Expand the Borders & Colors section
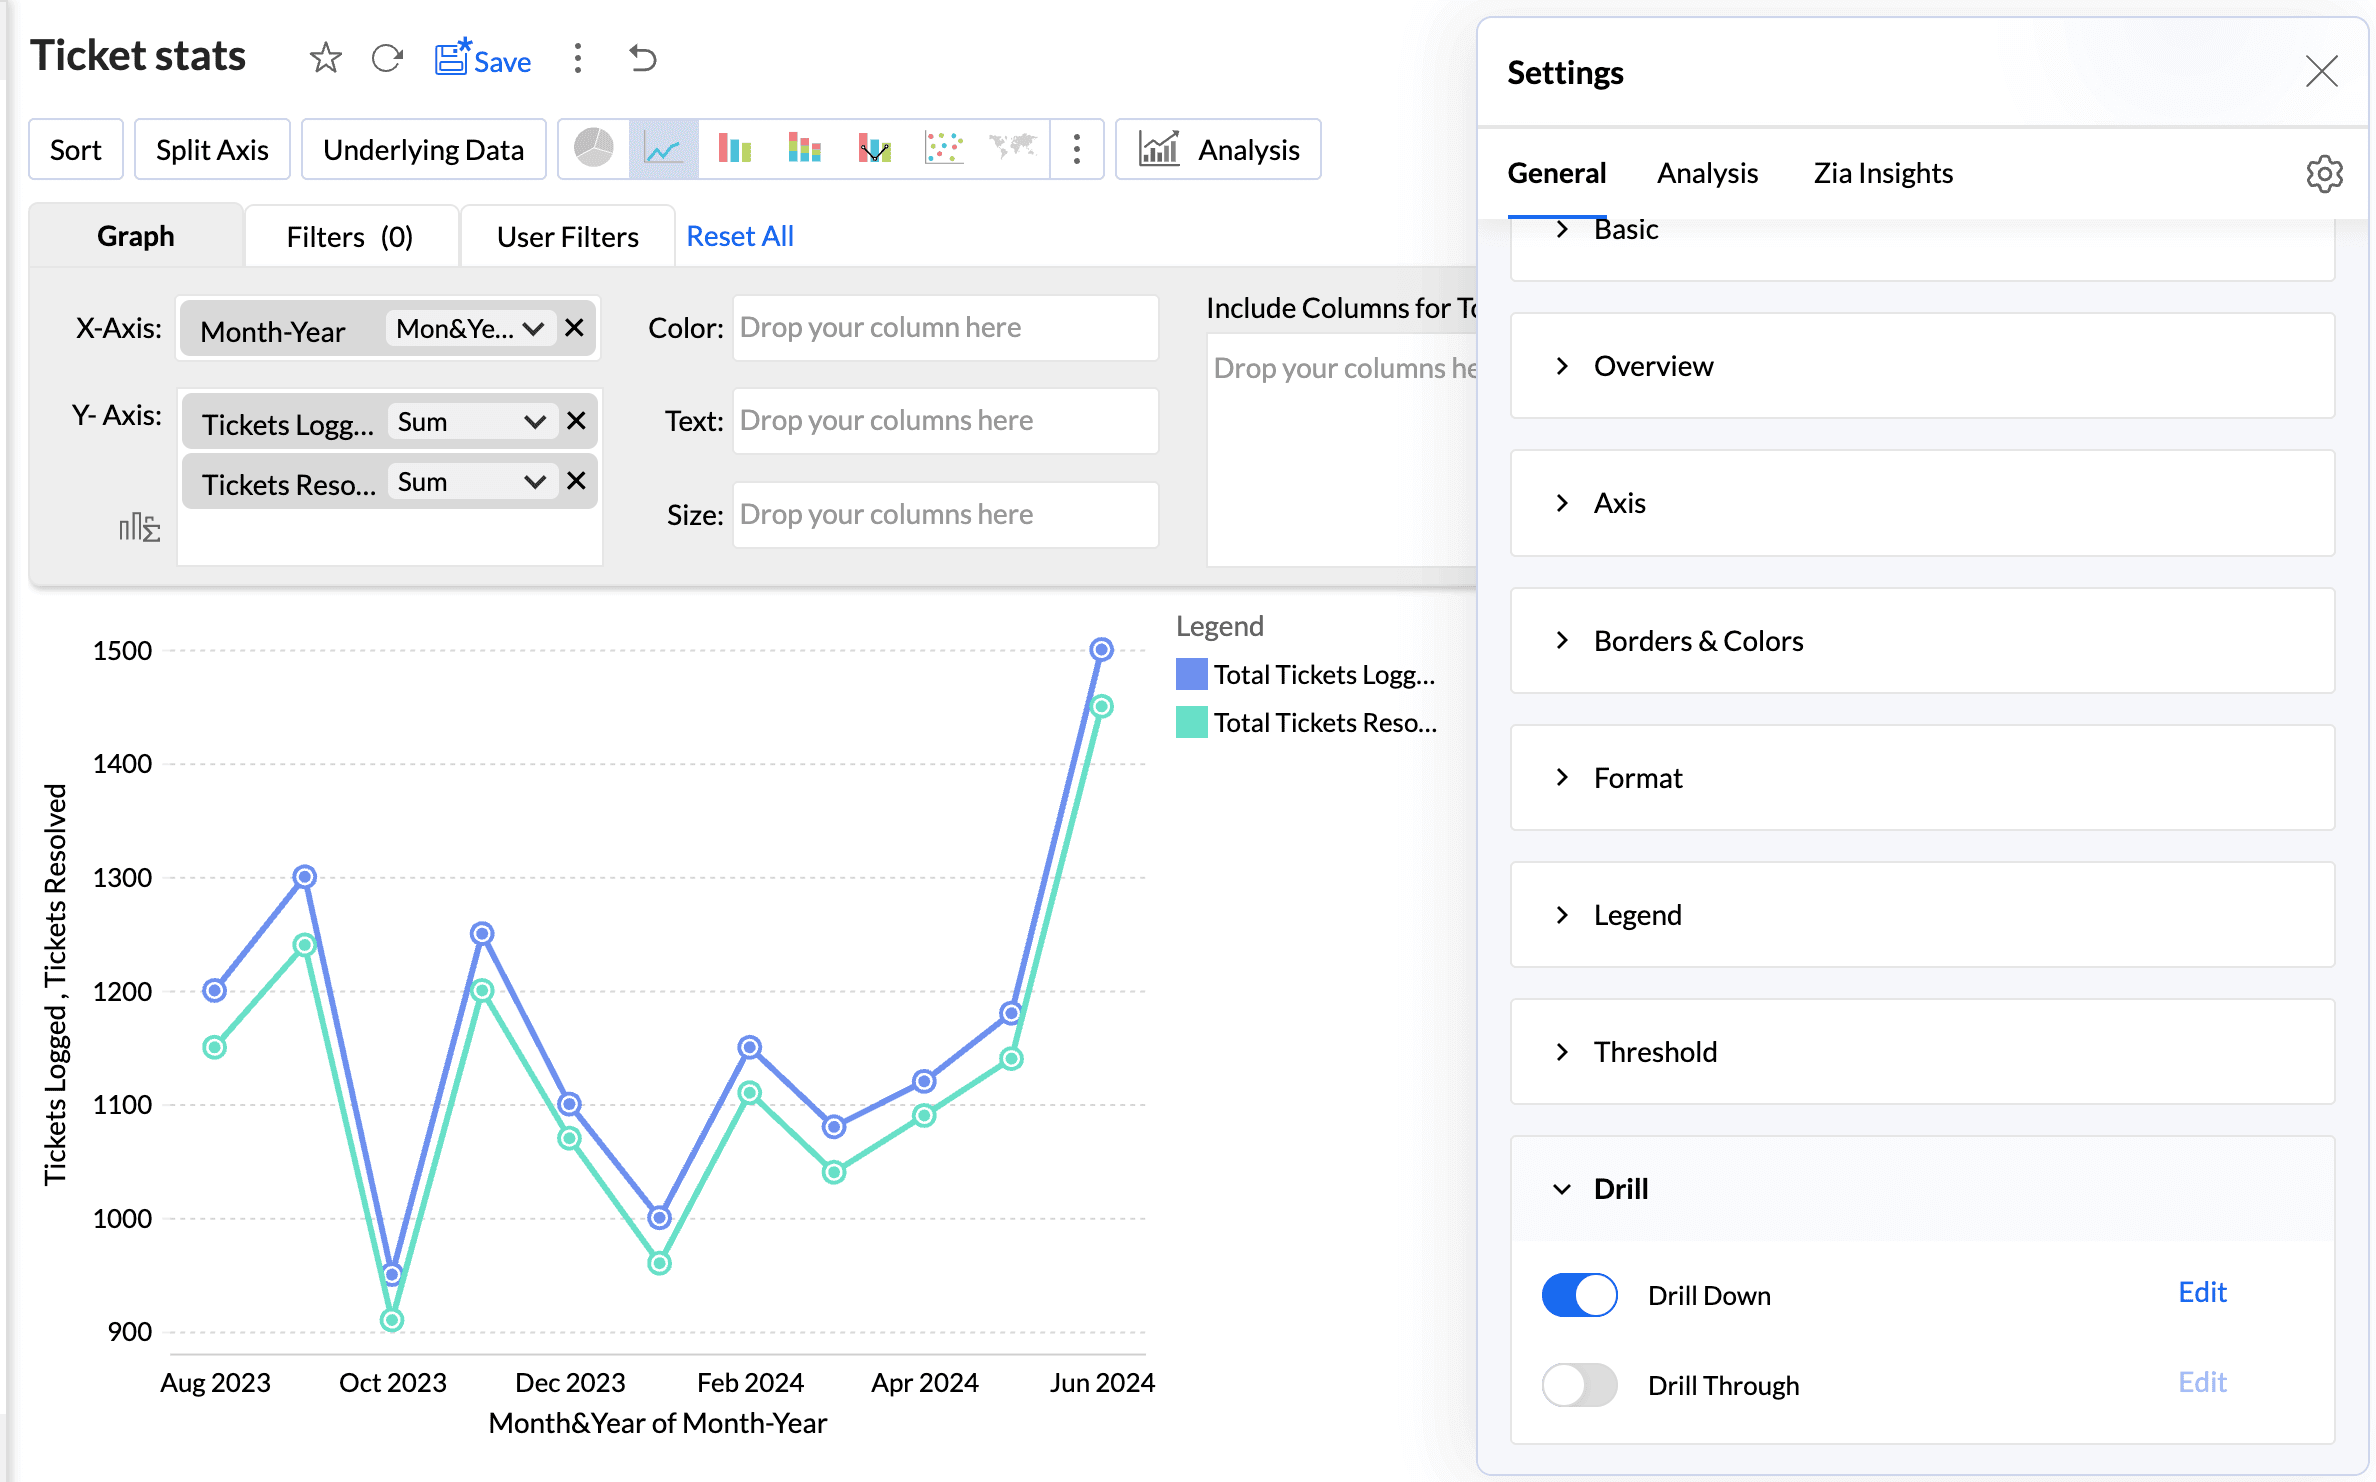This screenshot has height=1482, width=2376. point(1697,641)
